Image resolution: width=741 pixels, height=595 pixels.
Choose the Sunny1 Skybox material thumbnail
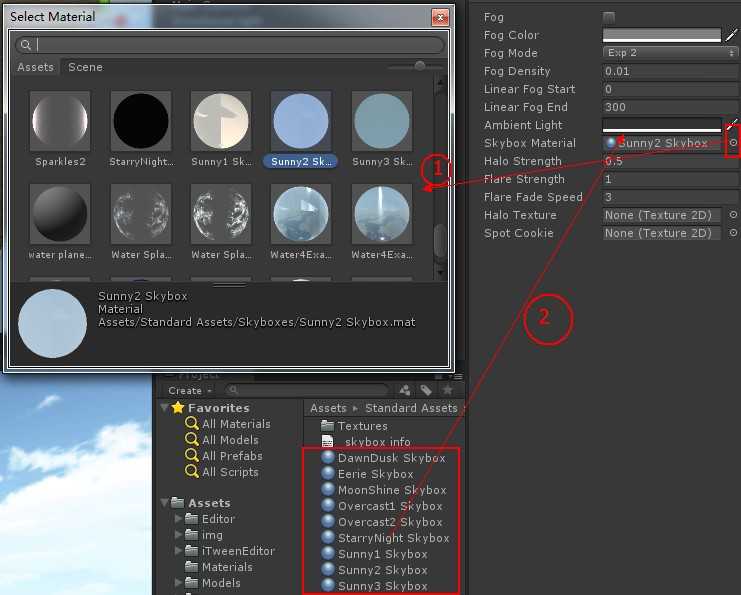pos(221,121)
